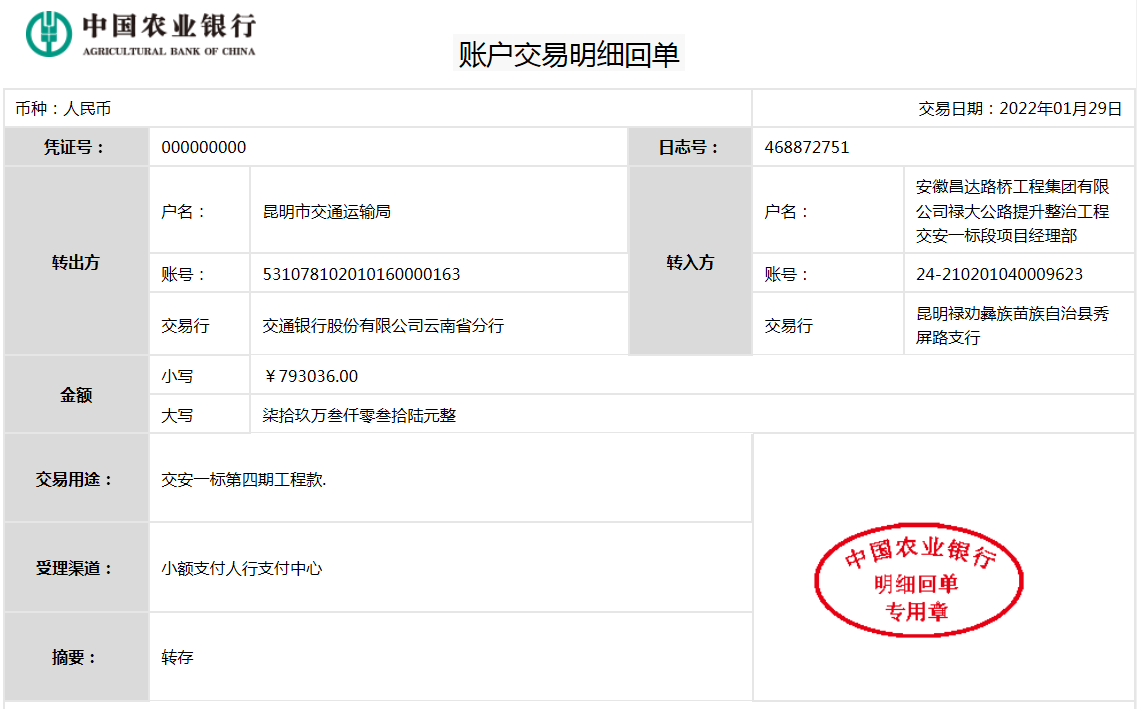Viewport: 1137px width, 709px height.
Task: Click the log number 468872751
Action: coord(806,147)
